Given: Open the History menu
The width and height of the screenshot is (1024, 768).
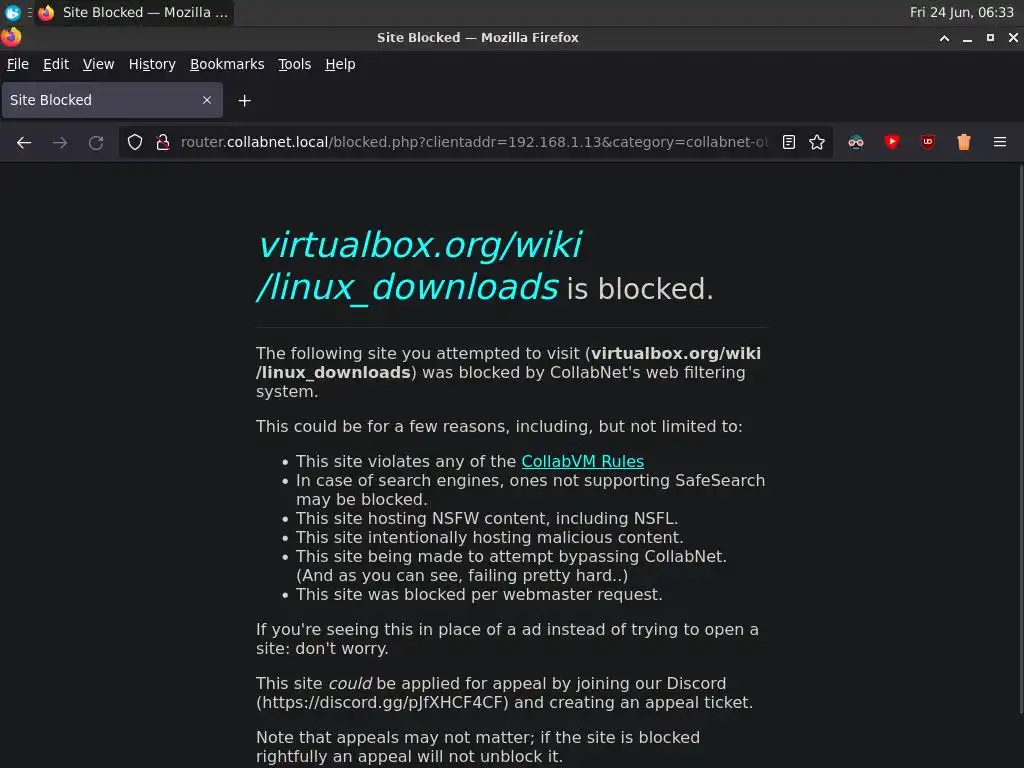Looking at the screenshot, I should [152, 64].
